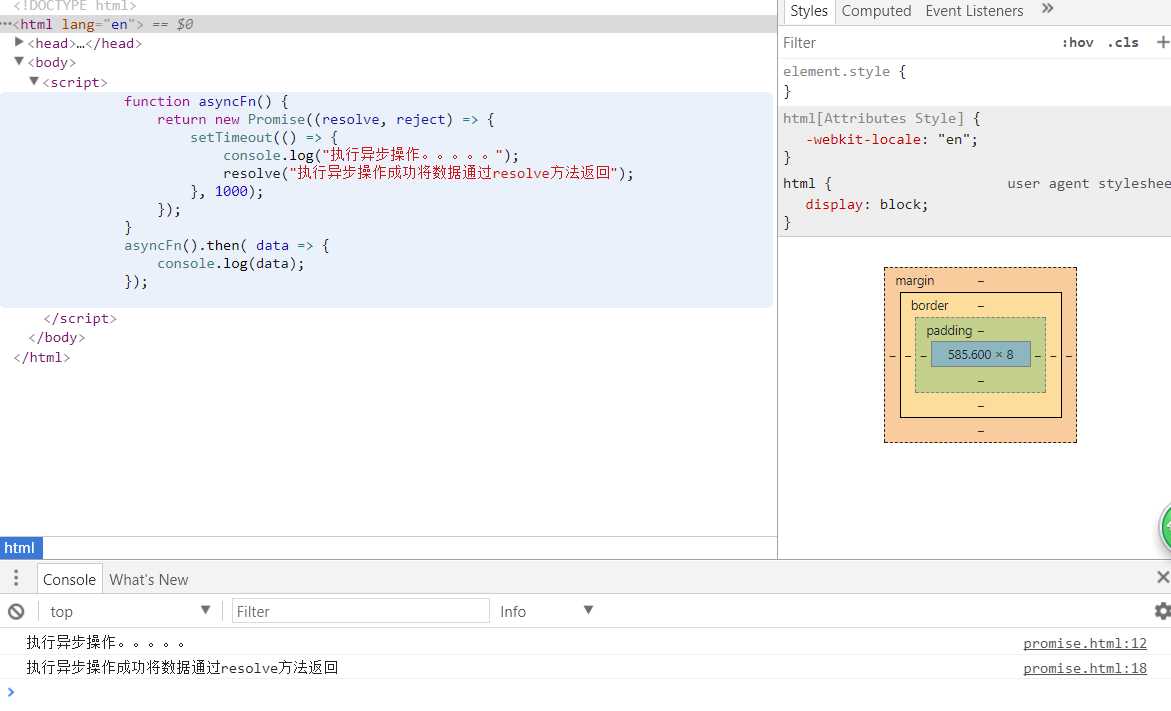This screenshot has height=711, width=1171.
Task: Open the promise.html:18 source link
Action: (x=1084, y=668)
